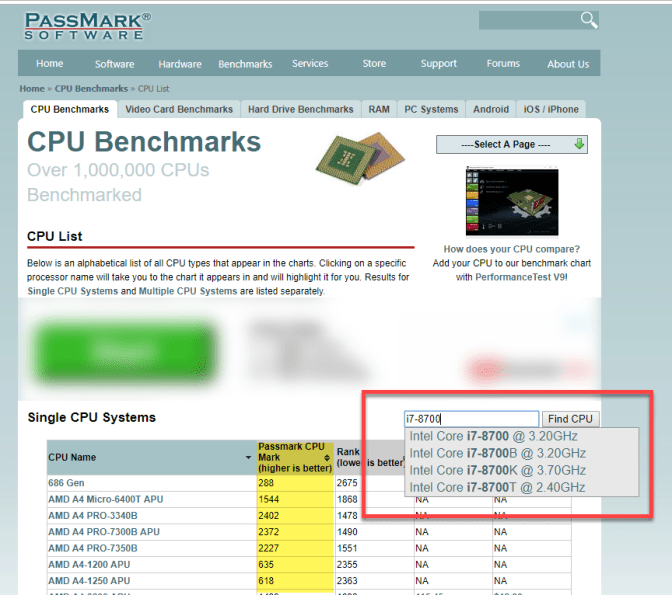Open PerformanceTest V9 link
This screenshot has height=595, width=672.
521,277
